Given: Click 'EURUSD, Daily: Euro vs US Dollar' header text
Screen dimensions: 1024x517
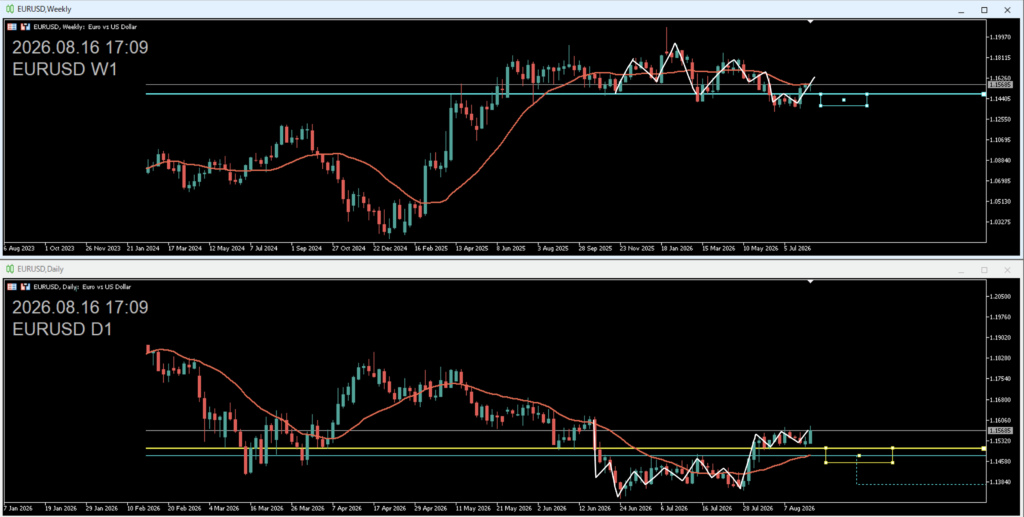Looking at the screenshot, I should click(x=82, y=287).
